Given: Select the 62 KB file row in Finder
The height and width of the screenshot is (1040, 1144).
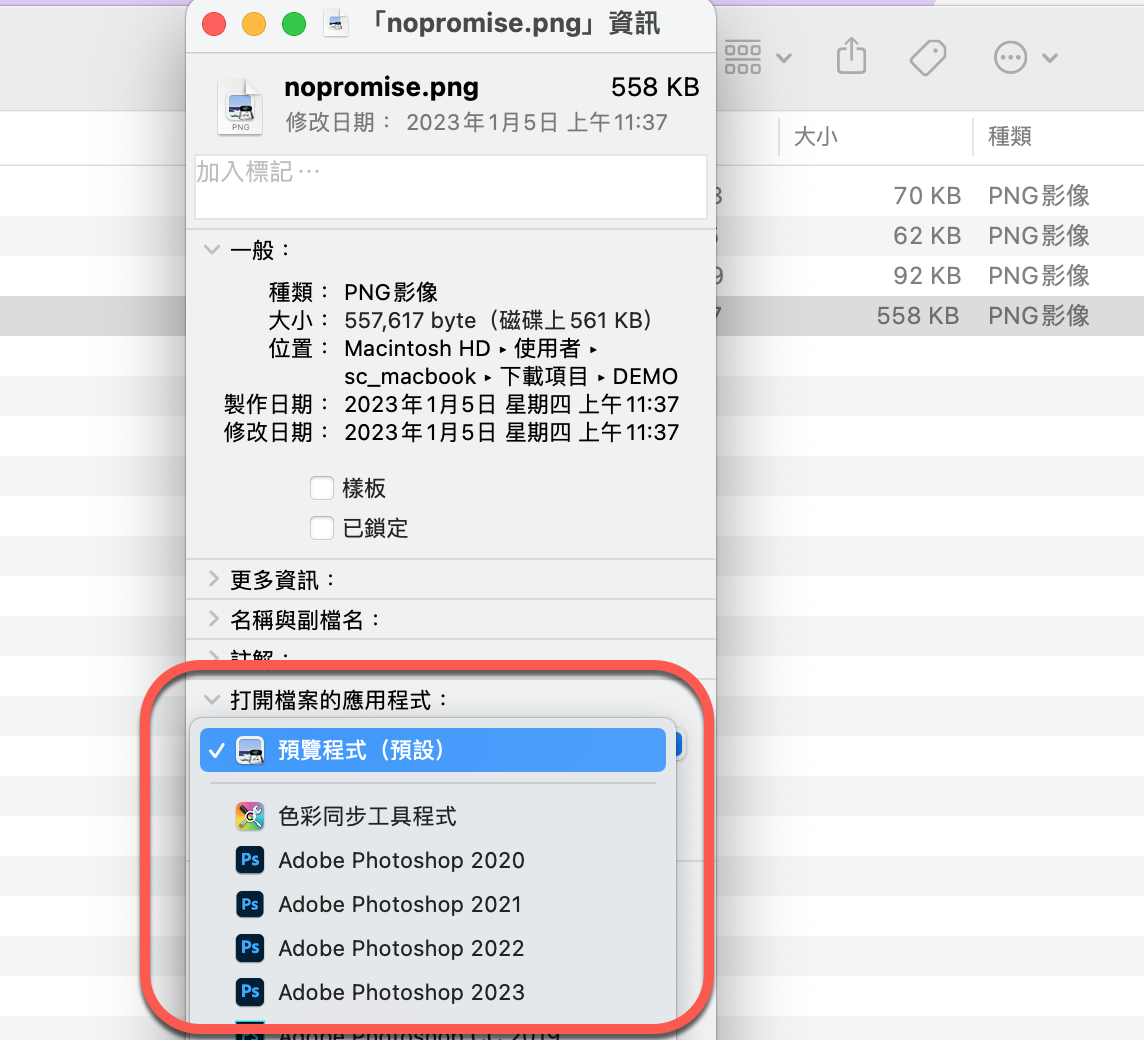Looking at the screenshot, I should coord(930,236).
